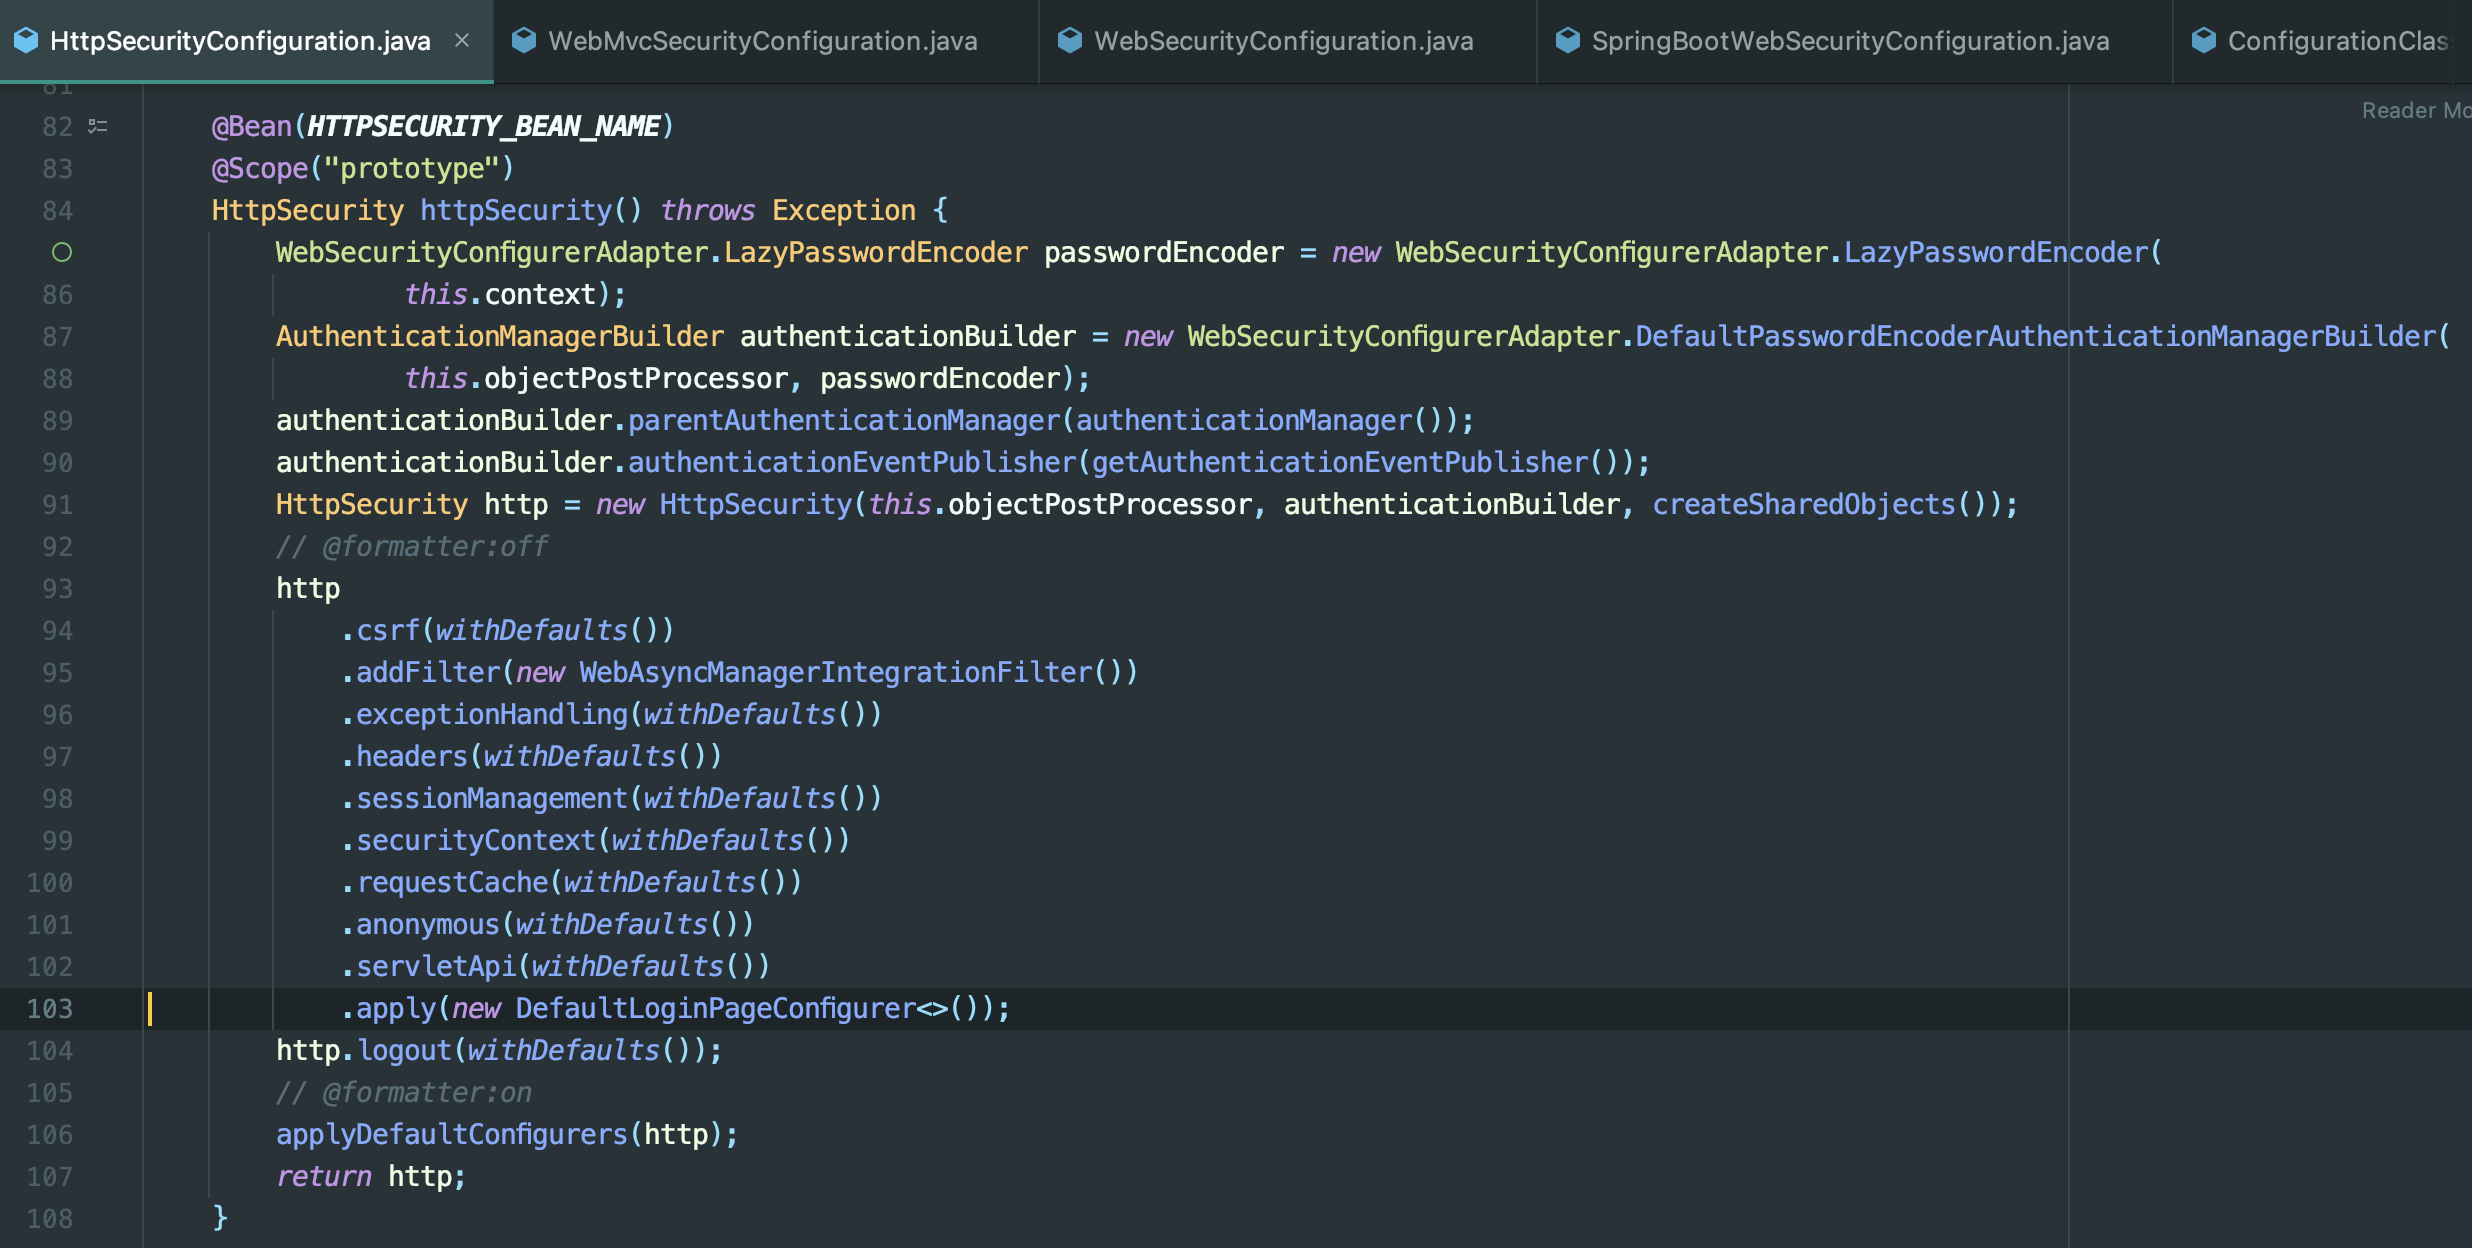Click line number 91 in the gutter
The image size is (2472, 1248).
pos(57,505)
